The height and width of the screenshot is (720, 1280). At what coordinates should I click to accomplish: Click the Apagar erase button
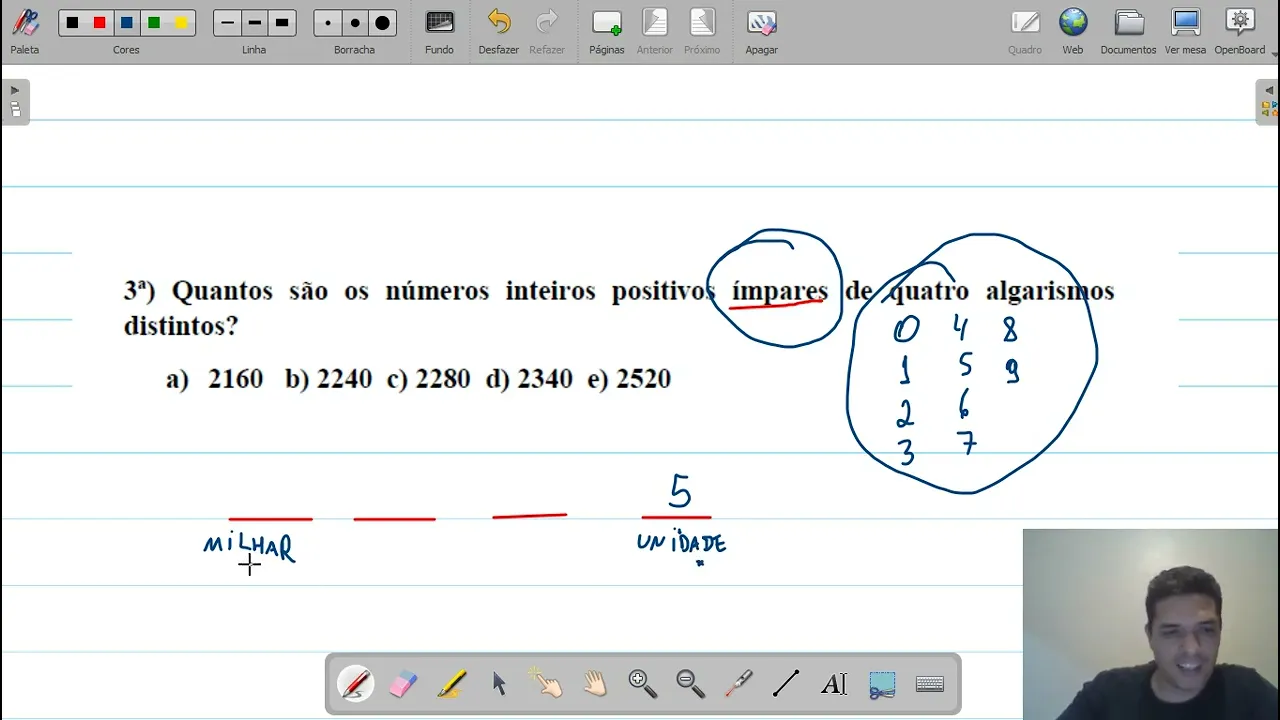pyautogui.click(x=761, y=31)
